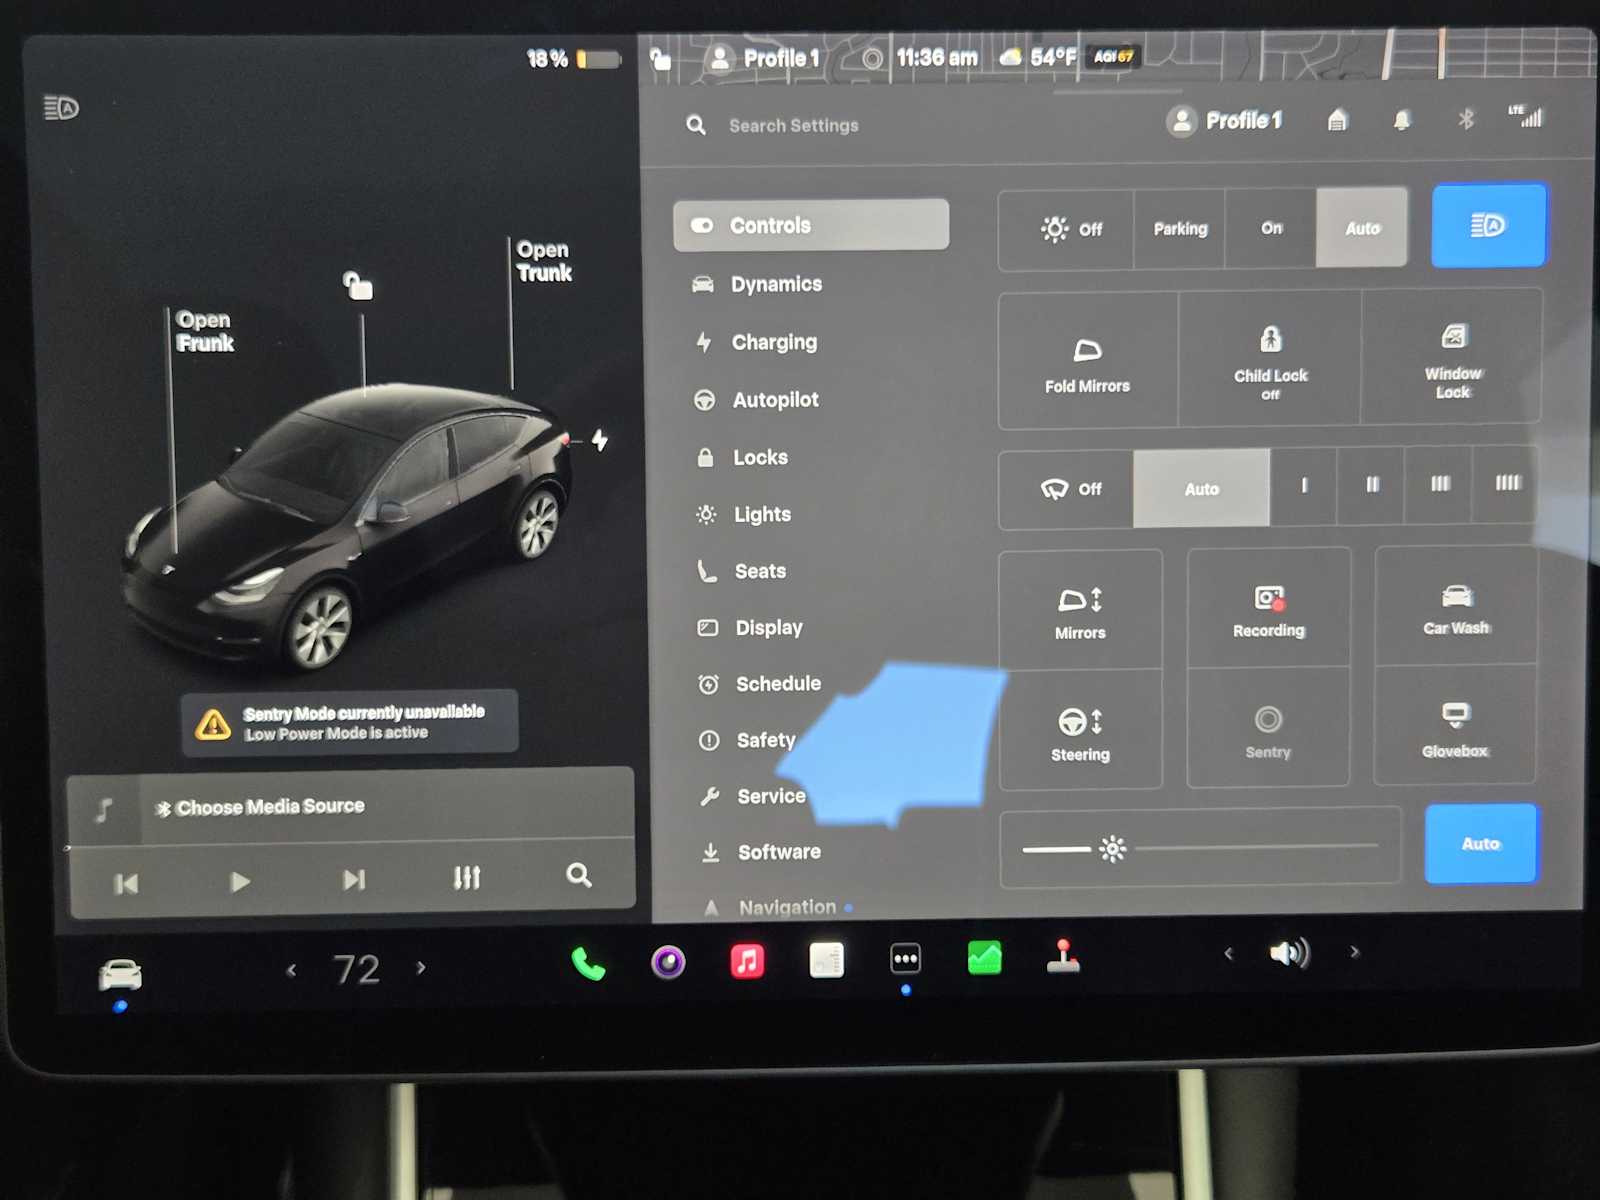The image size is (1600, 1200).
Task: Set headlights to Parking mode
Action: 1180,229
